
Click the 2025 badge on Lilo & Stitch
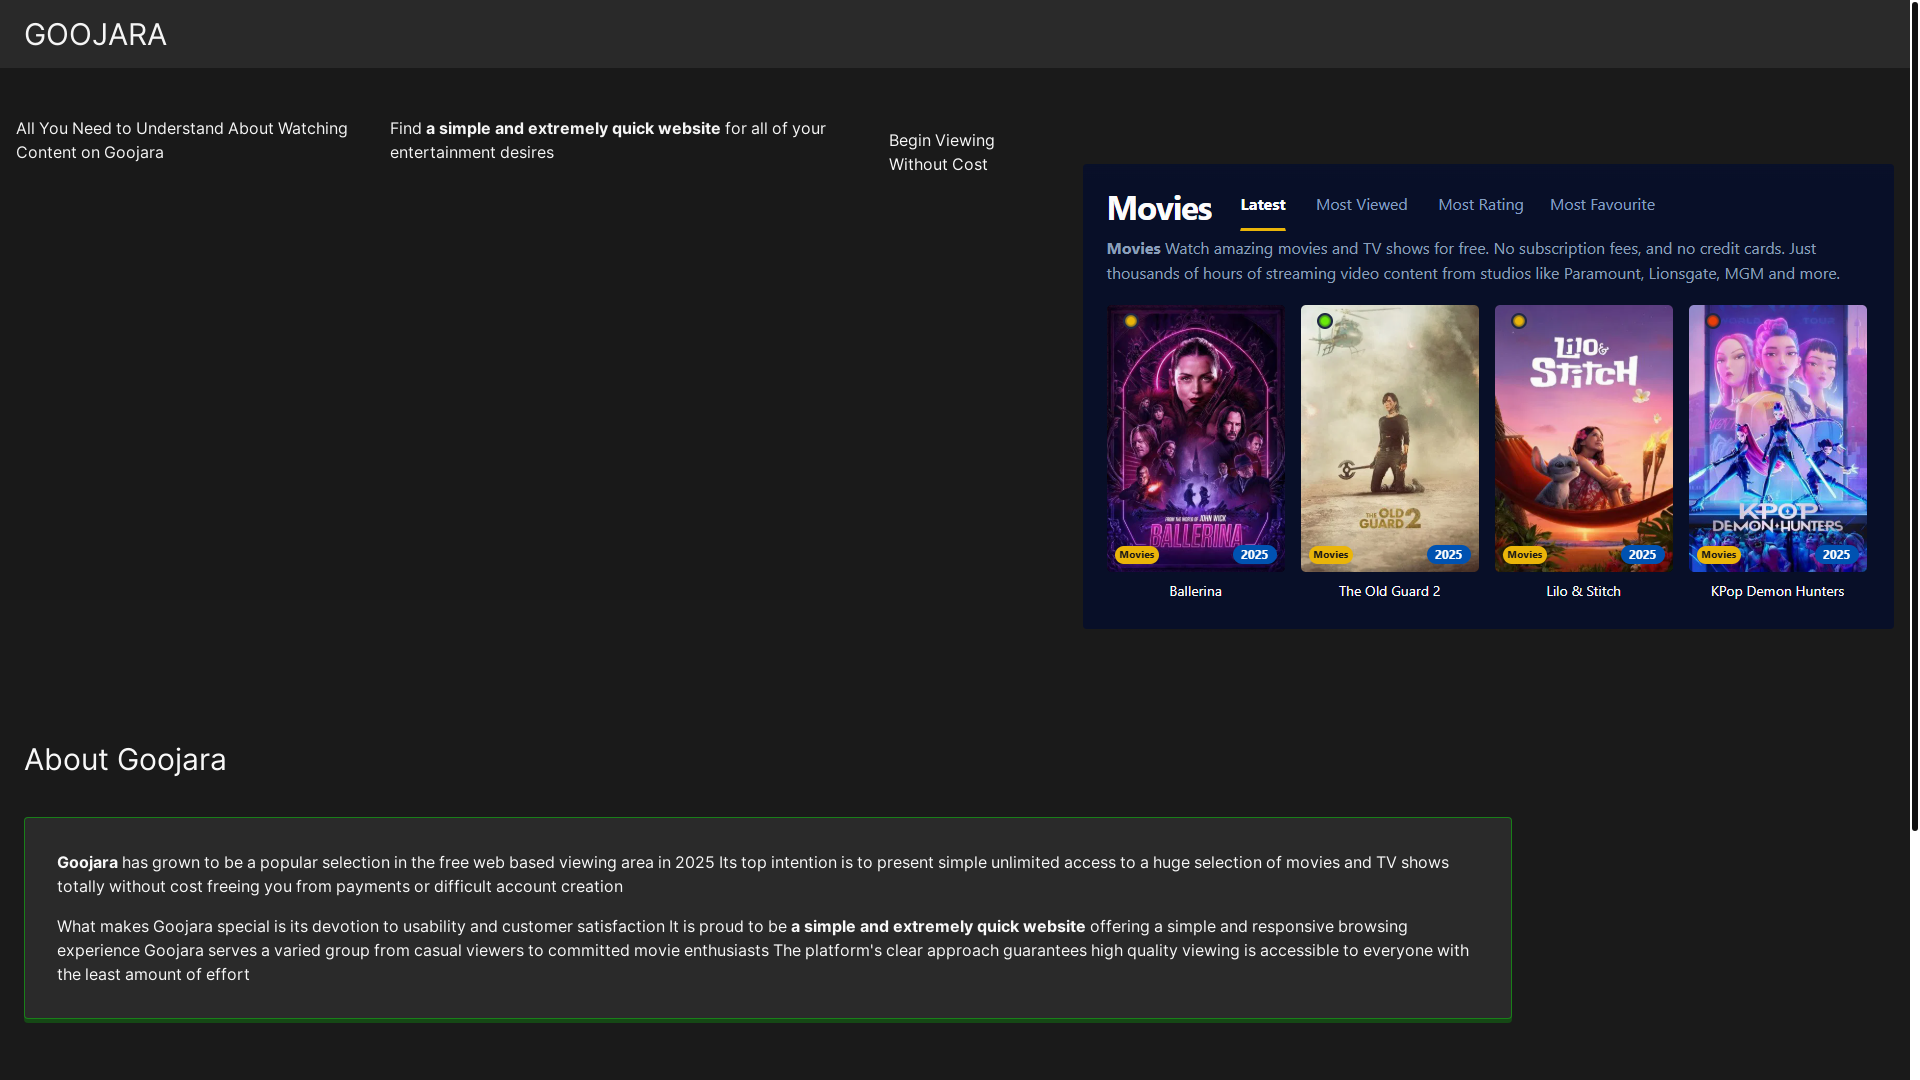(1642, 555)
